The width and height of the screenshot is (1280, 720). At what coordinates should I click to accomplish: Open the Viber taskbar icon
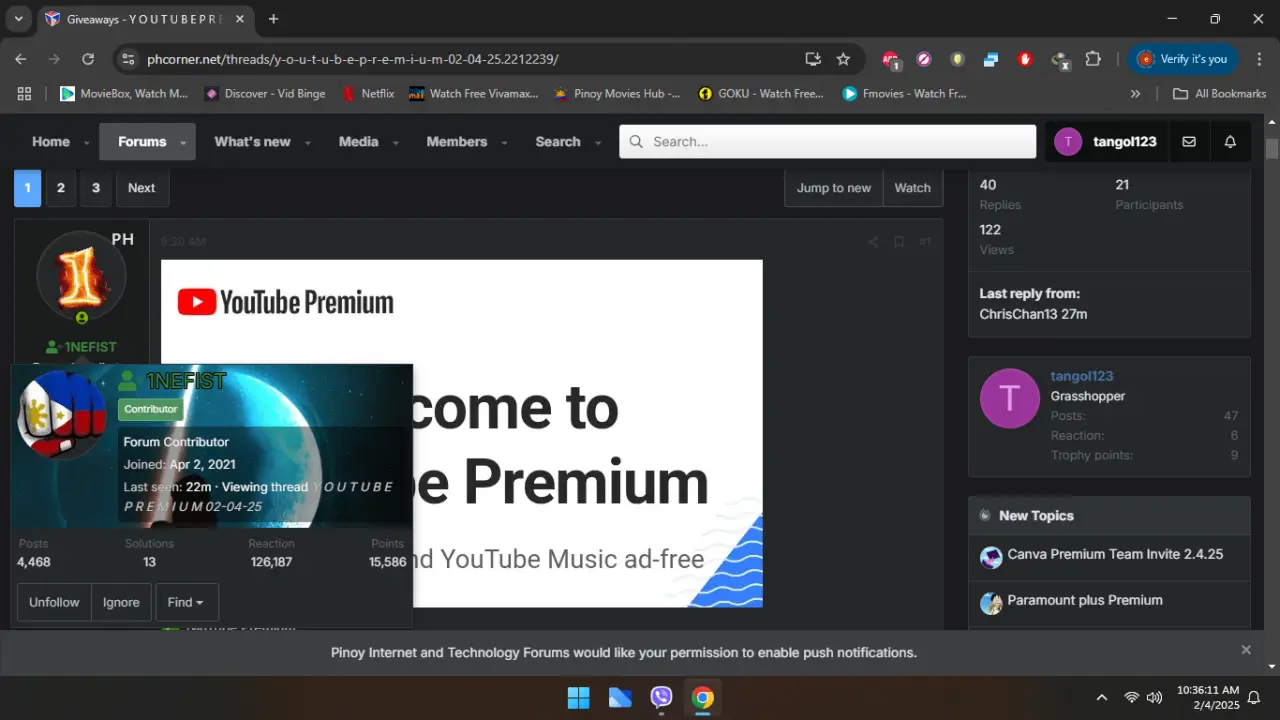661,697
